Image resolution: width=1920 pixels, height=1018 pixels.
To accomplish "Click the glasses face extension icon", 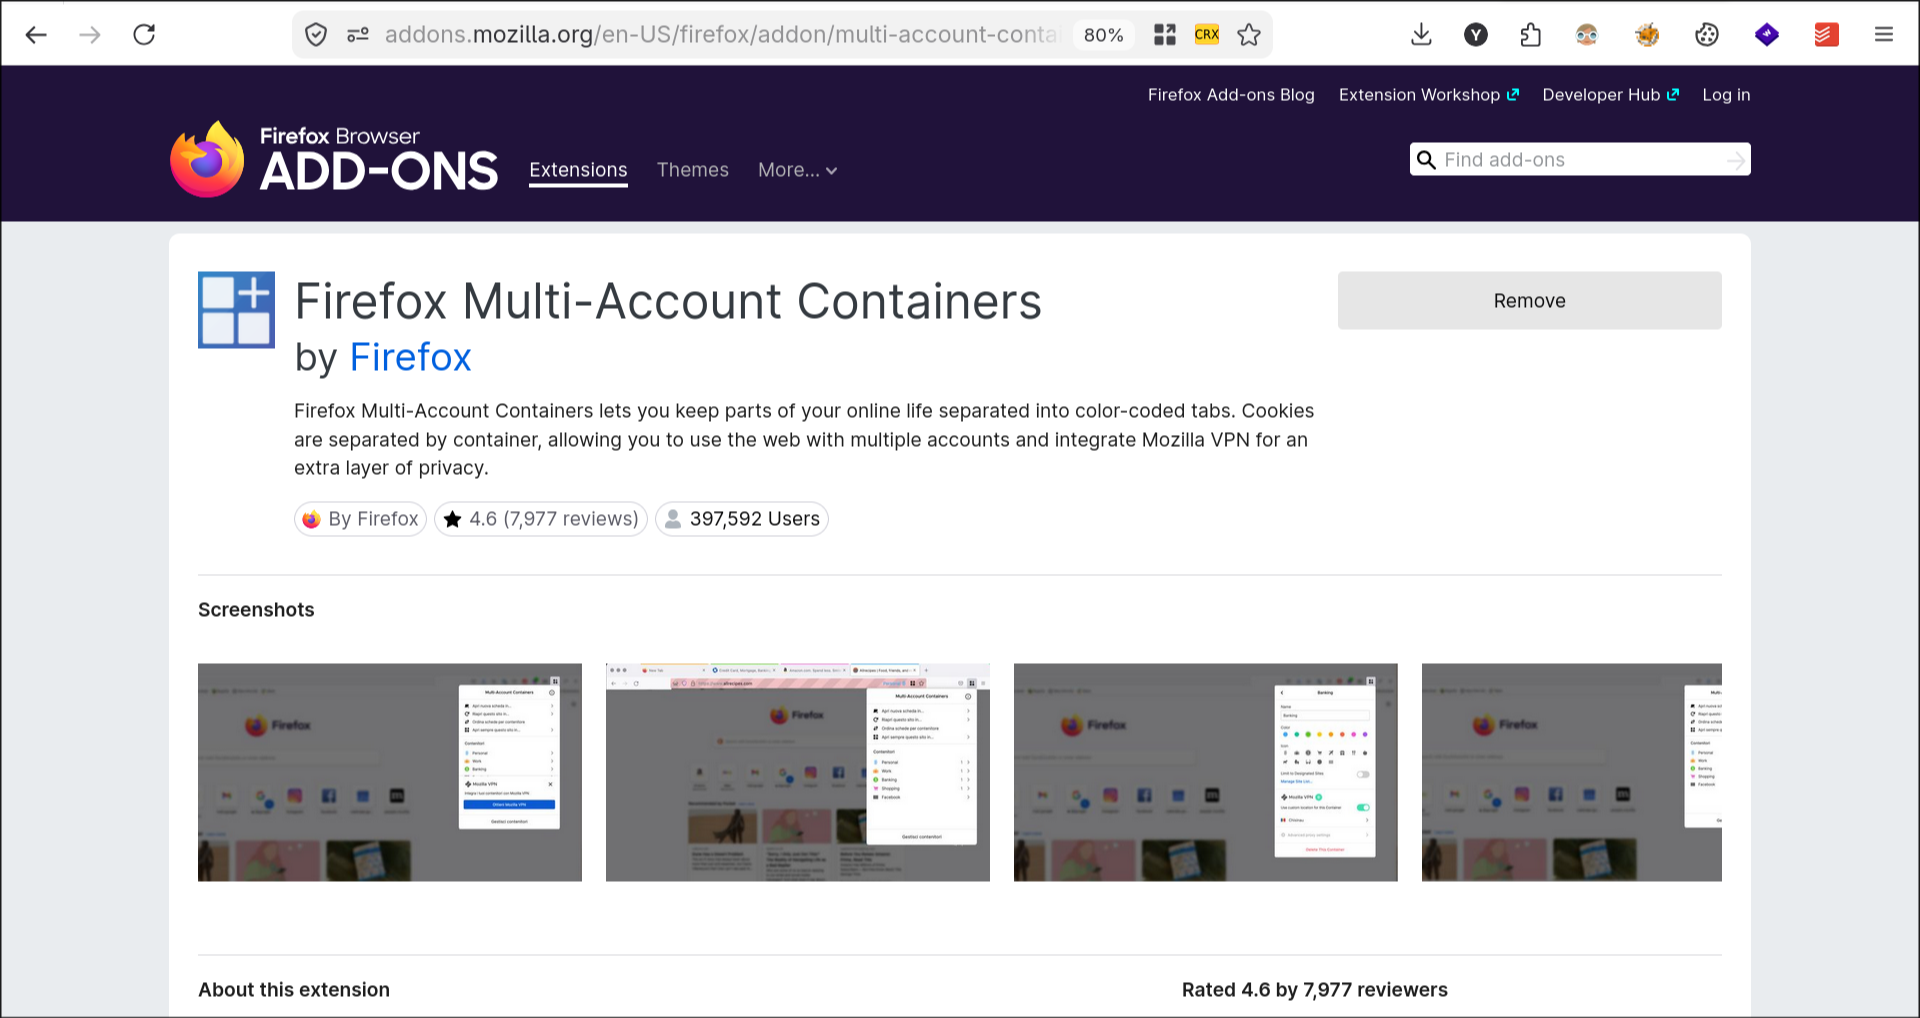I will tap(1587, 35).
